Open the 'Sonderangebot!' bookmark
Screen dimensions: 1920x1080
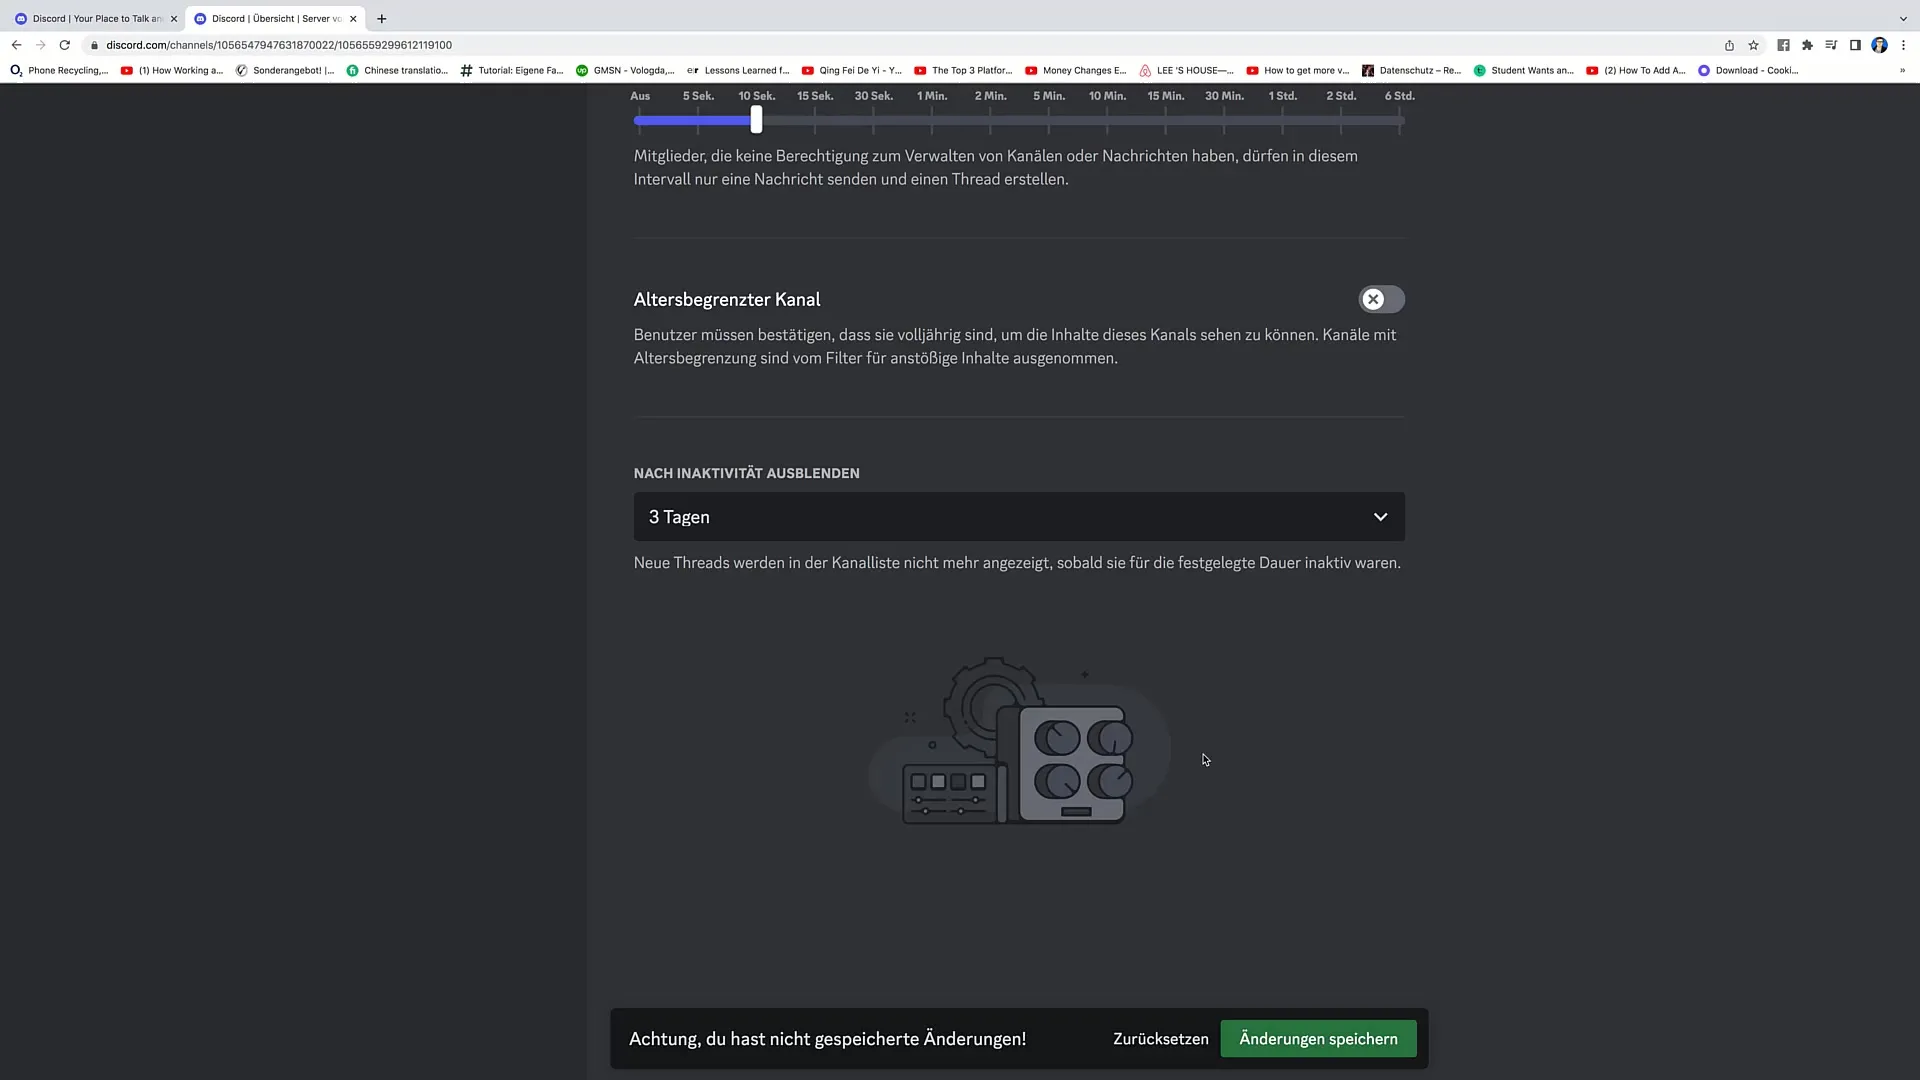coord(285,70)
